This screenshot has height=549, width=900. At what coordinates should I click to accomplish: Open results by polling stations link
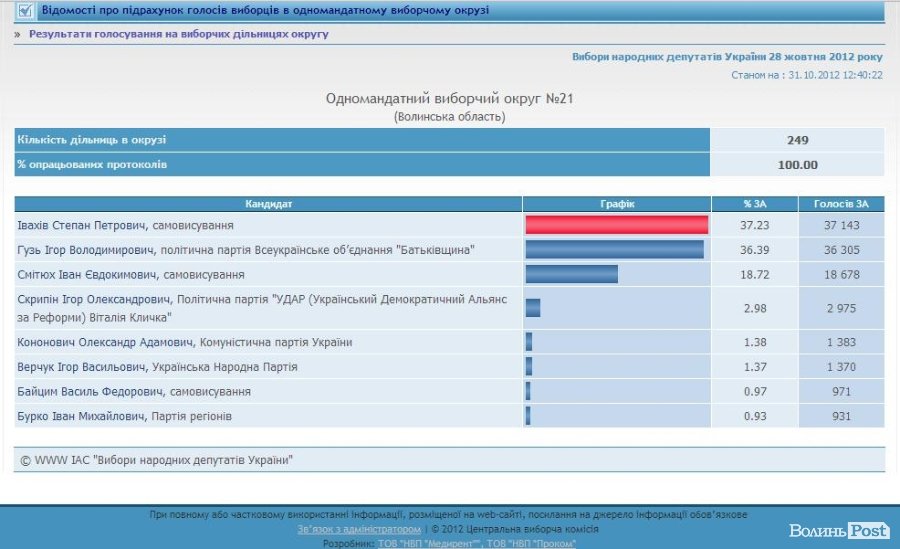click(x=178, y=34)
